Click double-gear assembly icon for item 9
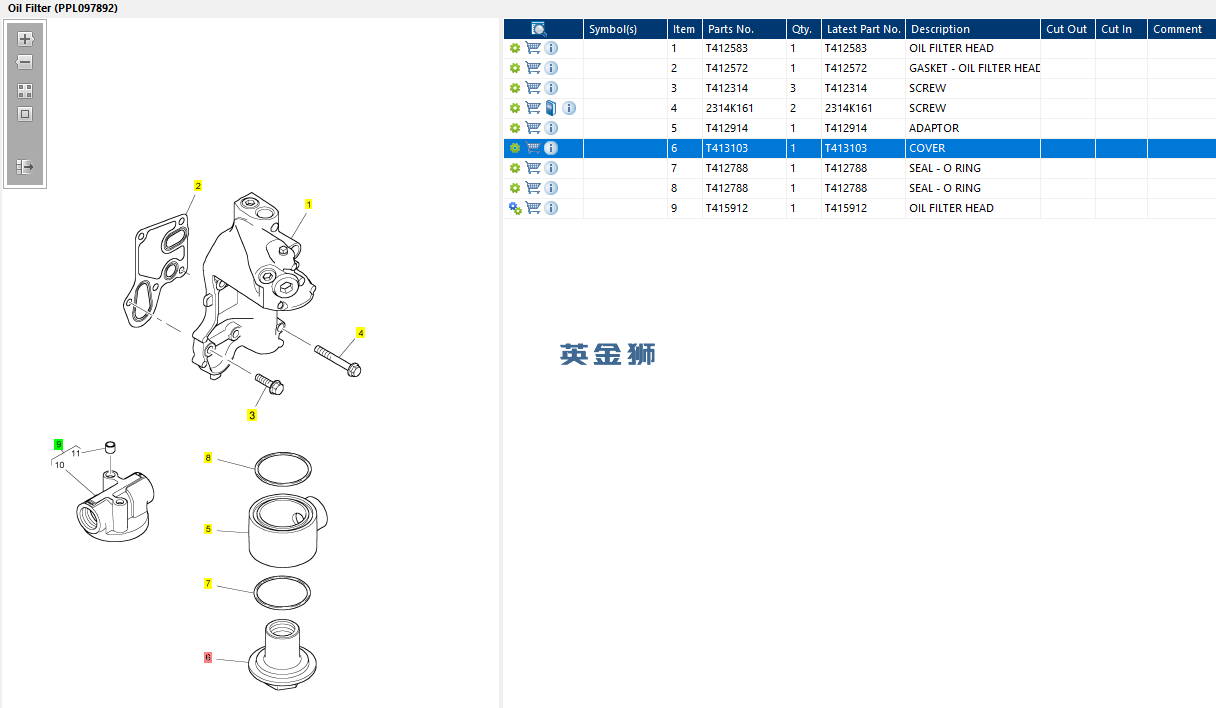 coord(515,208)
